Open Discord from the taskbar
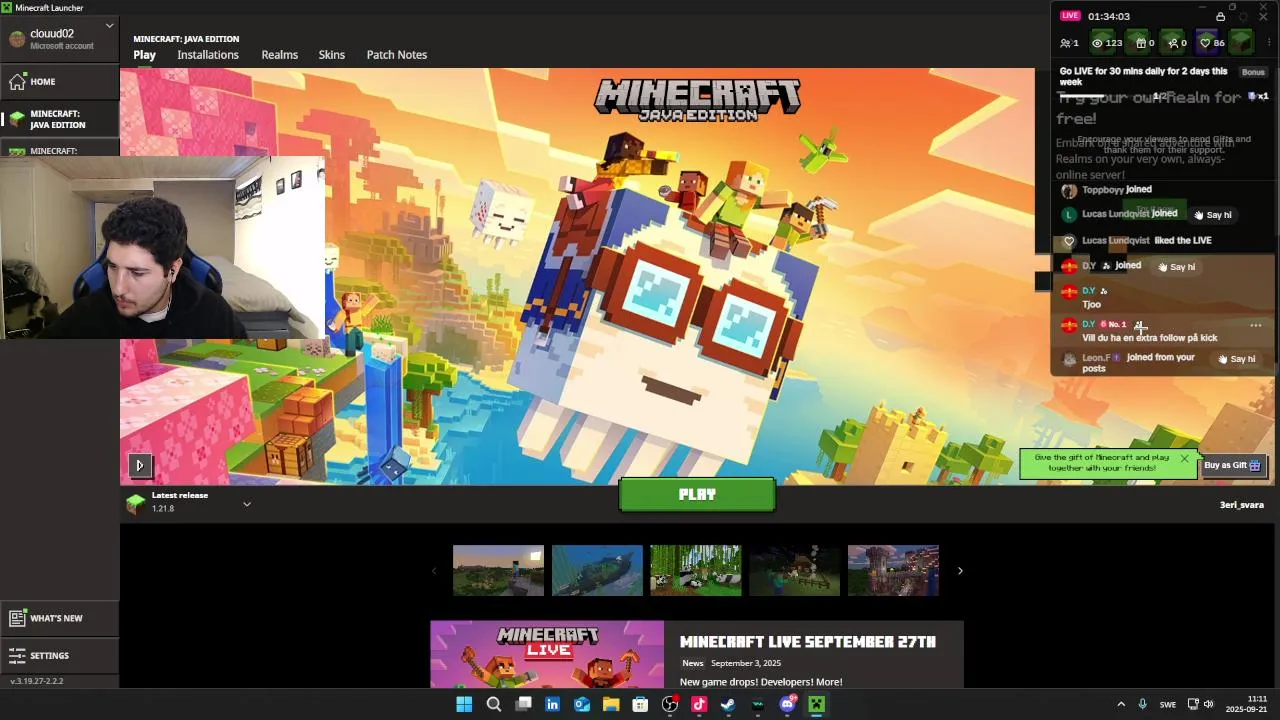1280x720 pixels. point(787,705)
